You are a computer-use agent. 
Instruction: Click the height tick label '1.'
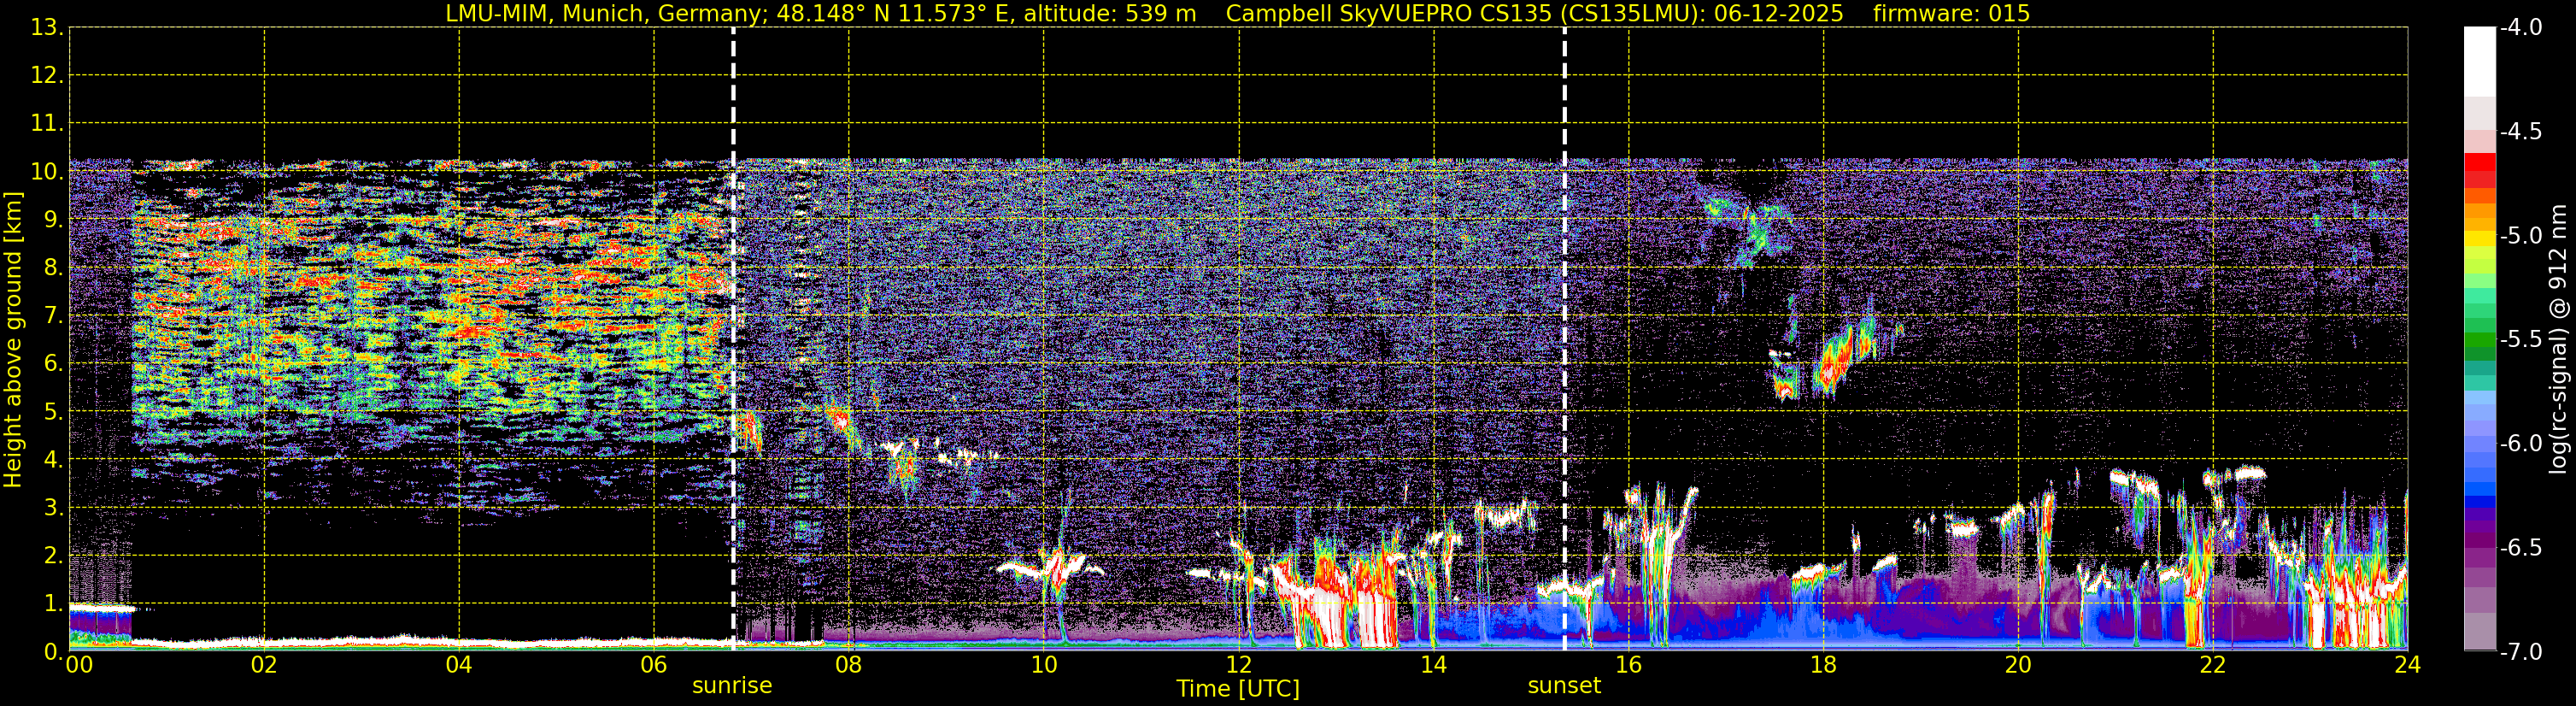click(52, 604)
